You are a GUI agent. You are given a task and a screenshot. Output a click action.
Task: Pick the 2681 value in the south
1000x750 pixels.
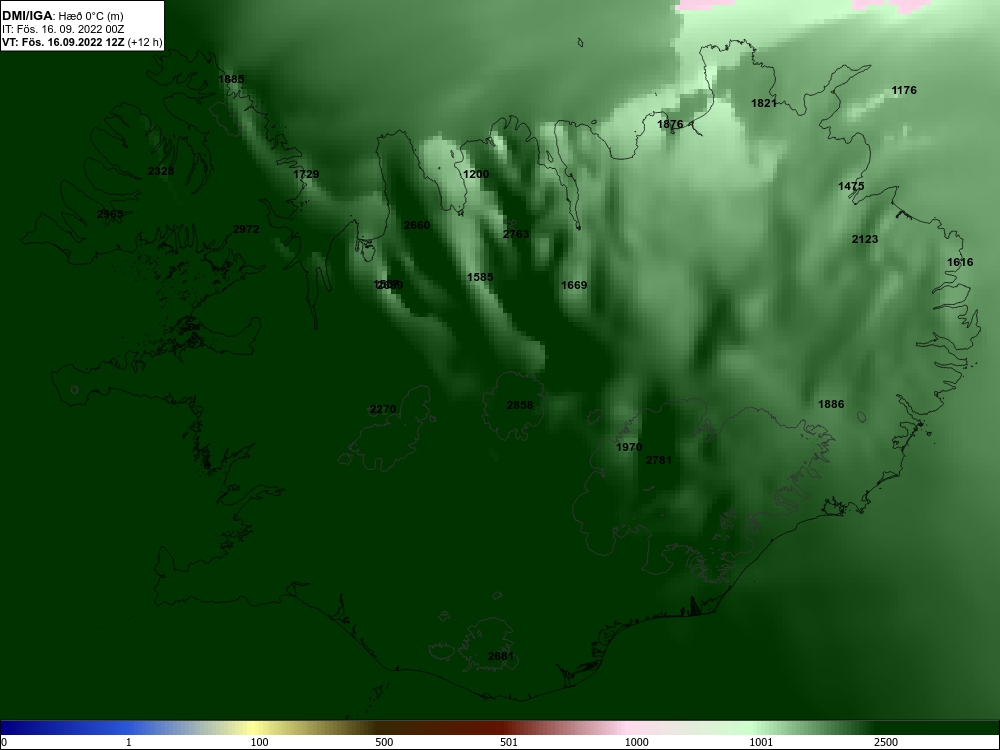click(501, 656)
